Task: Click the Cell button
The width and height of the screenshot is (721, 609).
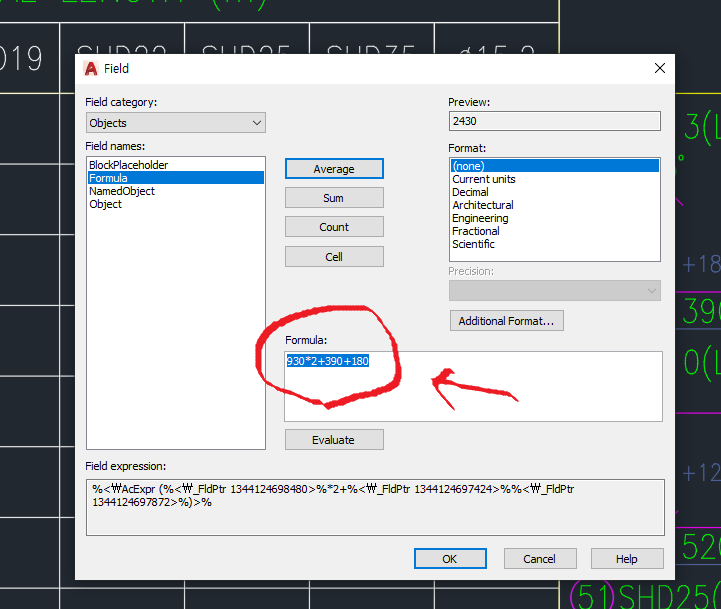Action: [x=334, y=257]
